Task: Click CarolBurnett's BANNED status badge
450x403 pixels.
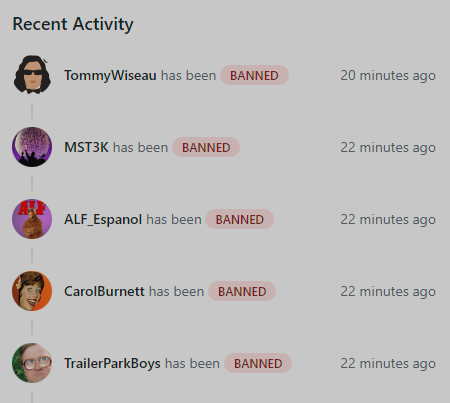Action: click(242, 291)
